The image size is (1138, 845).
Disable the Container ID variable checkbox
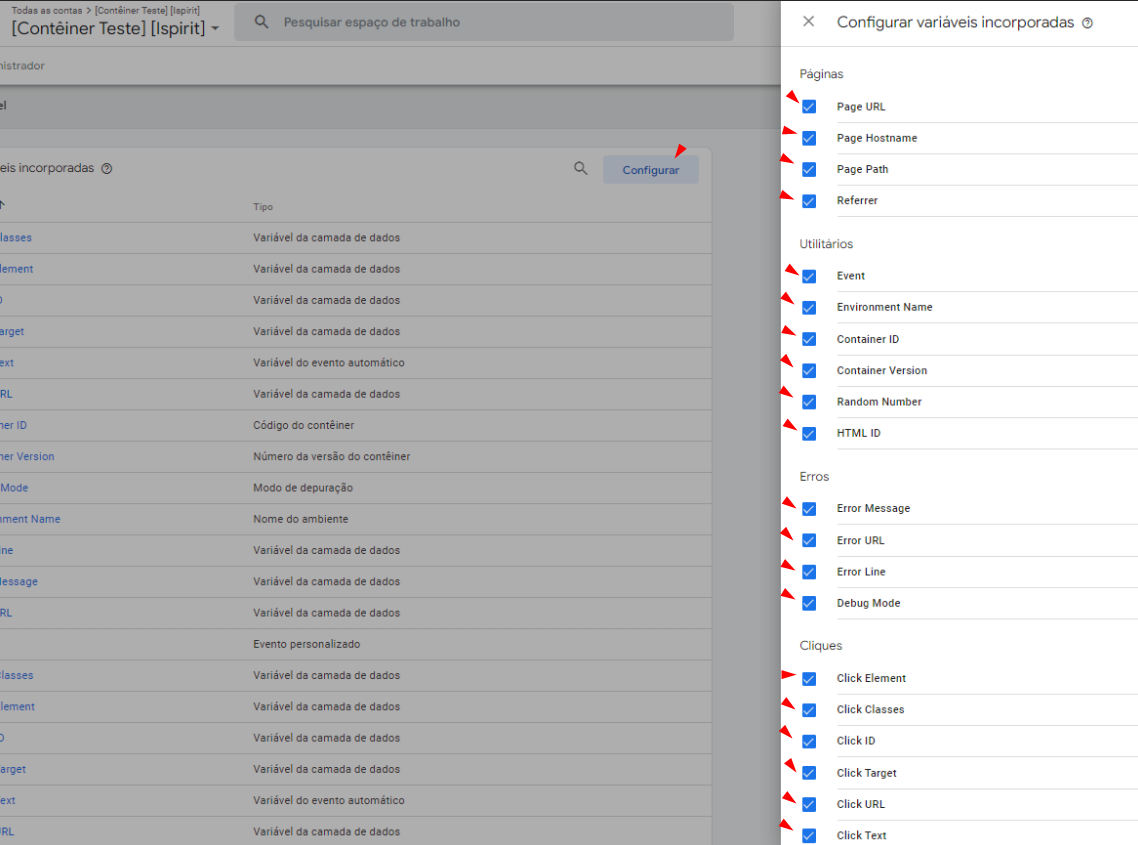tap(809, 339)
